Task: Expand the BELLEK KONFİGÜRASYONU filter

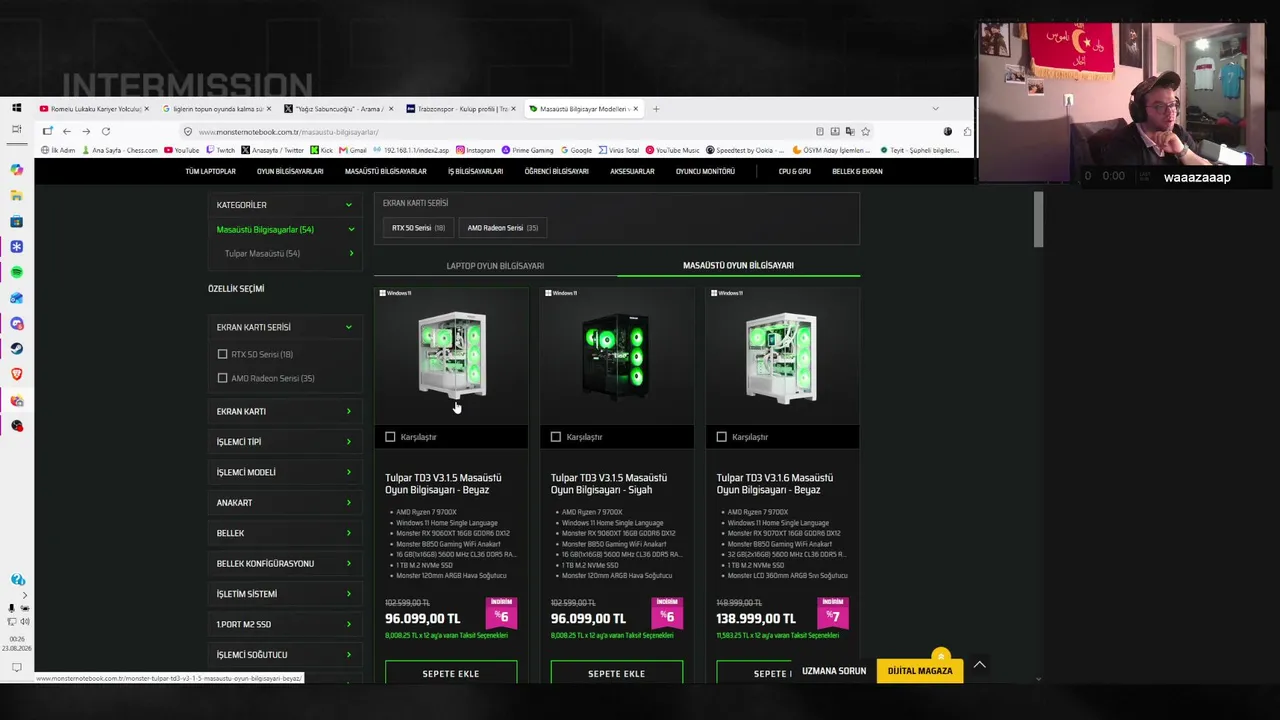Action: pos(284,563)
